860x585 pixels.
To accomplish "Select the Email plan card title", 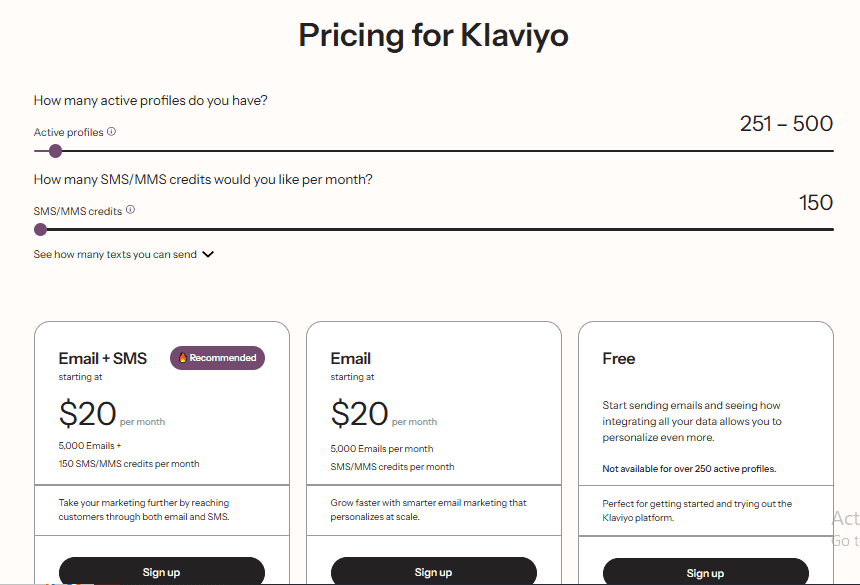I will pos(350,358).
